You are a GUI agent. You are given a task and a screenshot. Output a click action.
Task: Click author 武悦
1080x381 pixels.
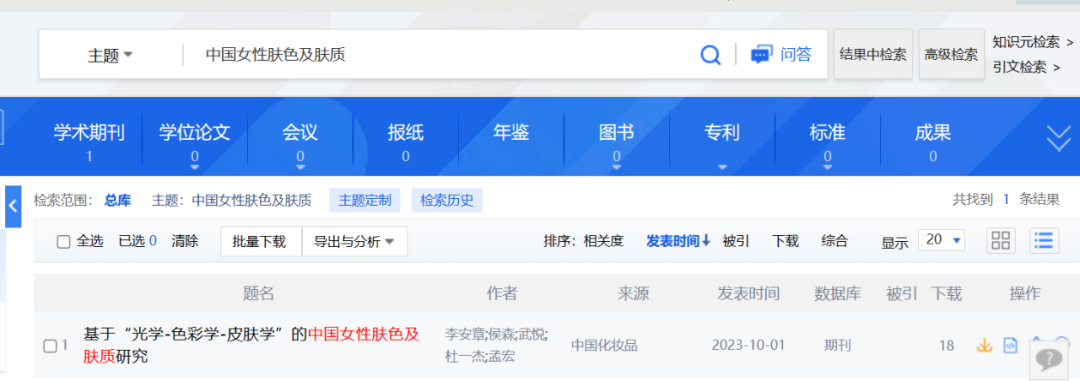coord(532,336)
